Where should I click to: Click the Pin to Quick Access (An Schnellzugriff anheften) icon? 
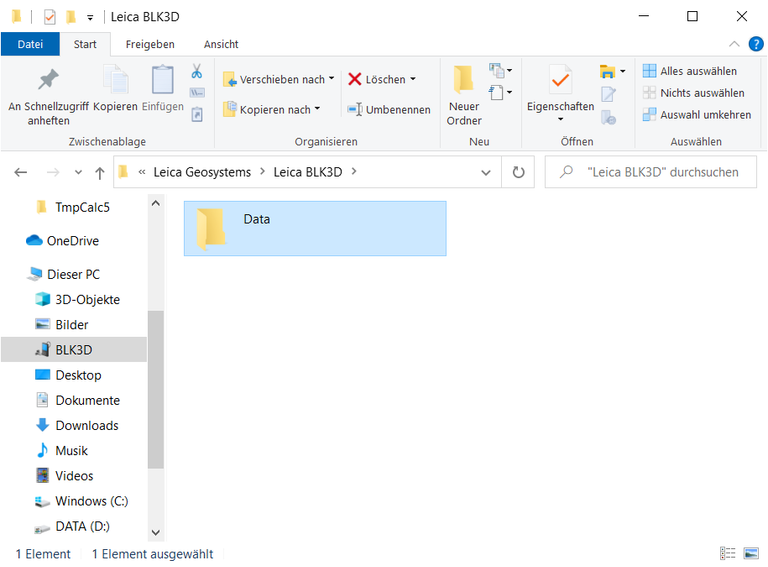pos(48,82)
